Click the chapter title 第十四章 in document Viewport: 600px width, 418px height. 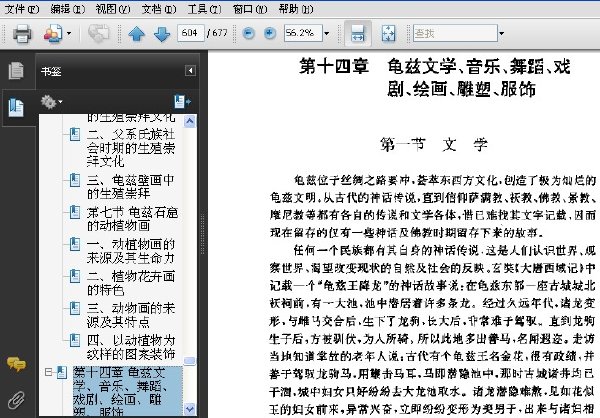click(x=334, y=66)
